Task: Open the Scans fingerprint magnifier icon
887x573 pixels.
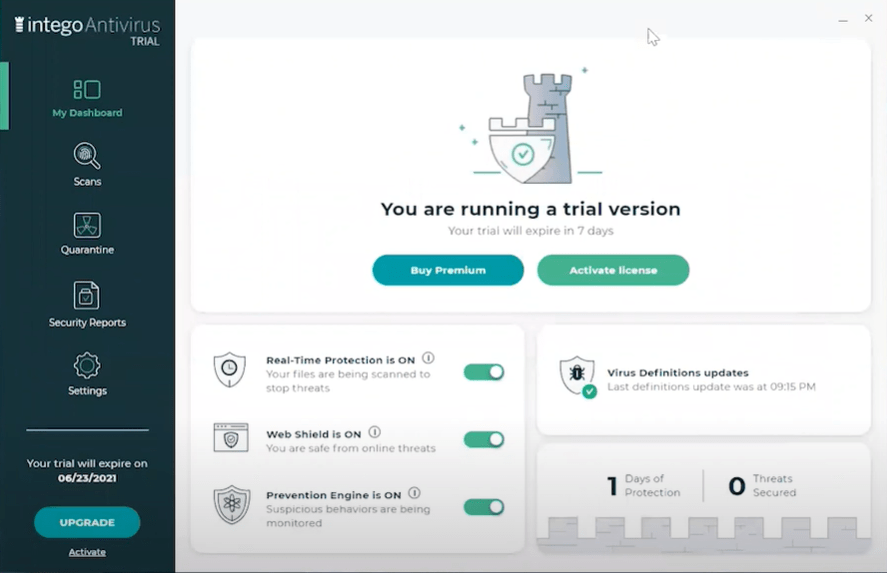Action: 87,156
